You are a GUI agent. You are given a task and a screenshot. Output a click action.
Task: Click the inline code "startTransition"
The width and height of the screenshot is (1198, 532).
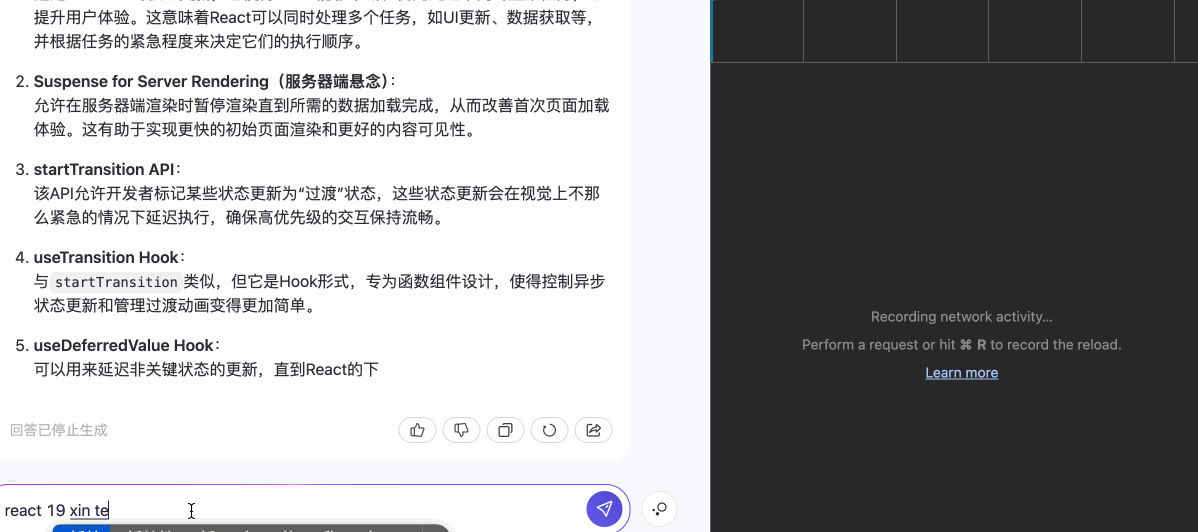point(117,282)
